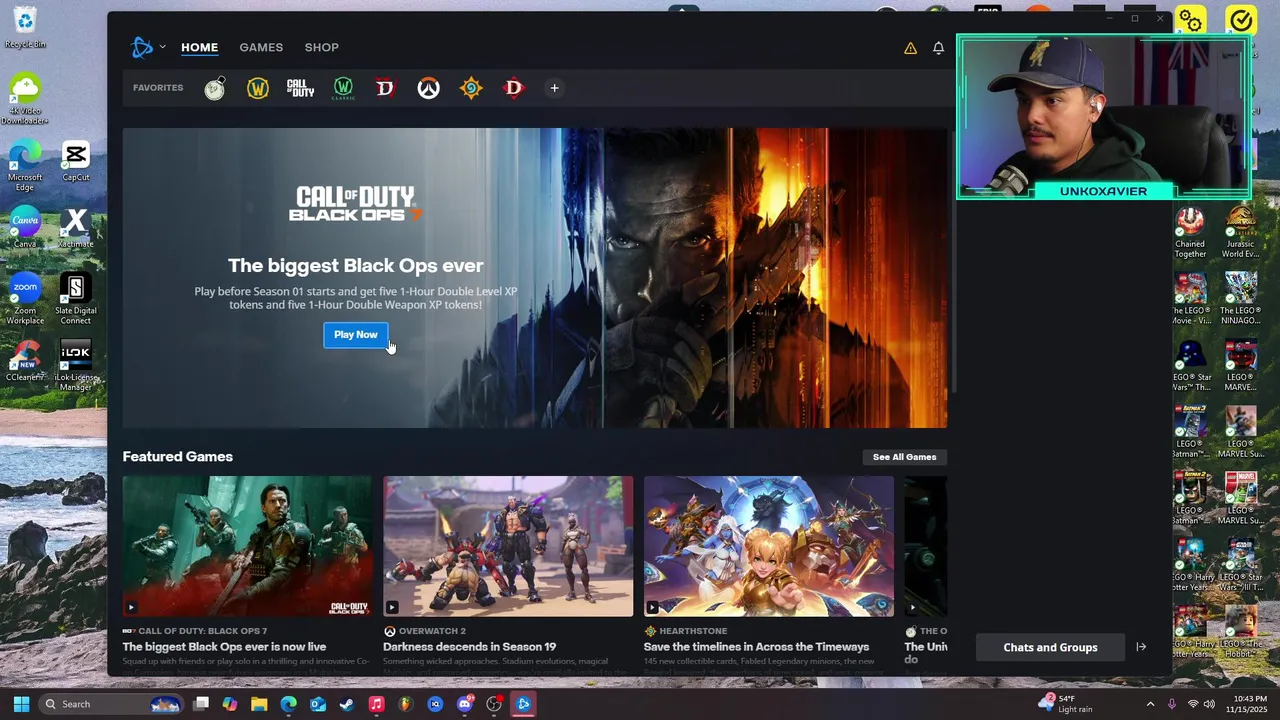1280x720 pixels.
Task: Click the 'Save the timelines in Across the Timeways' headline
Action: click(x=756, y=647)
